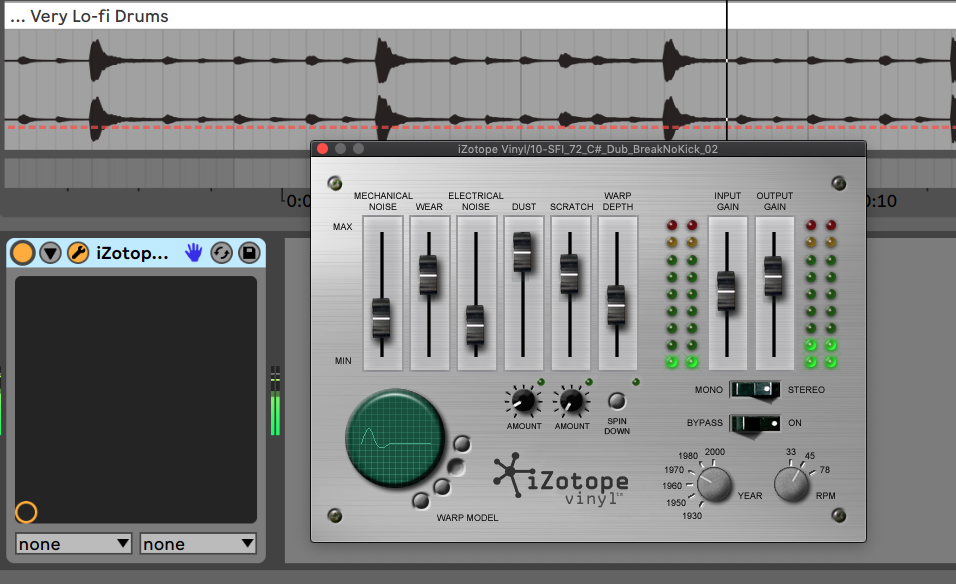This screenshot has width=956, height=584.
Task: Click the YEAR label beside the knob
Action: pyautogui.click(x=750, y=496)
